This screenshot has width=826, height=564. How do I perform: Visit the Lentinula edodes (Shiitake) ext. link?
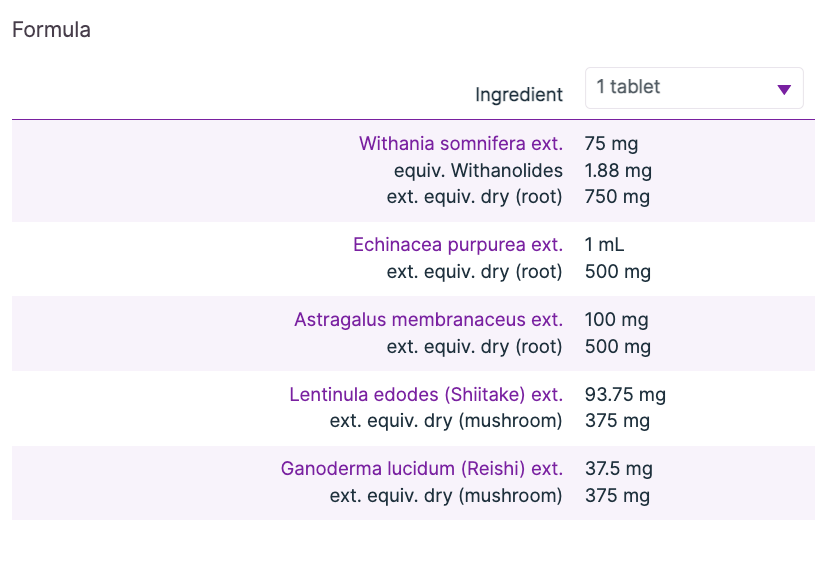pos(426,395)
